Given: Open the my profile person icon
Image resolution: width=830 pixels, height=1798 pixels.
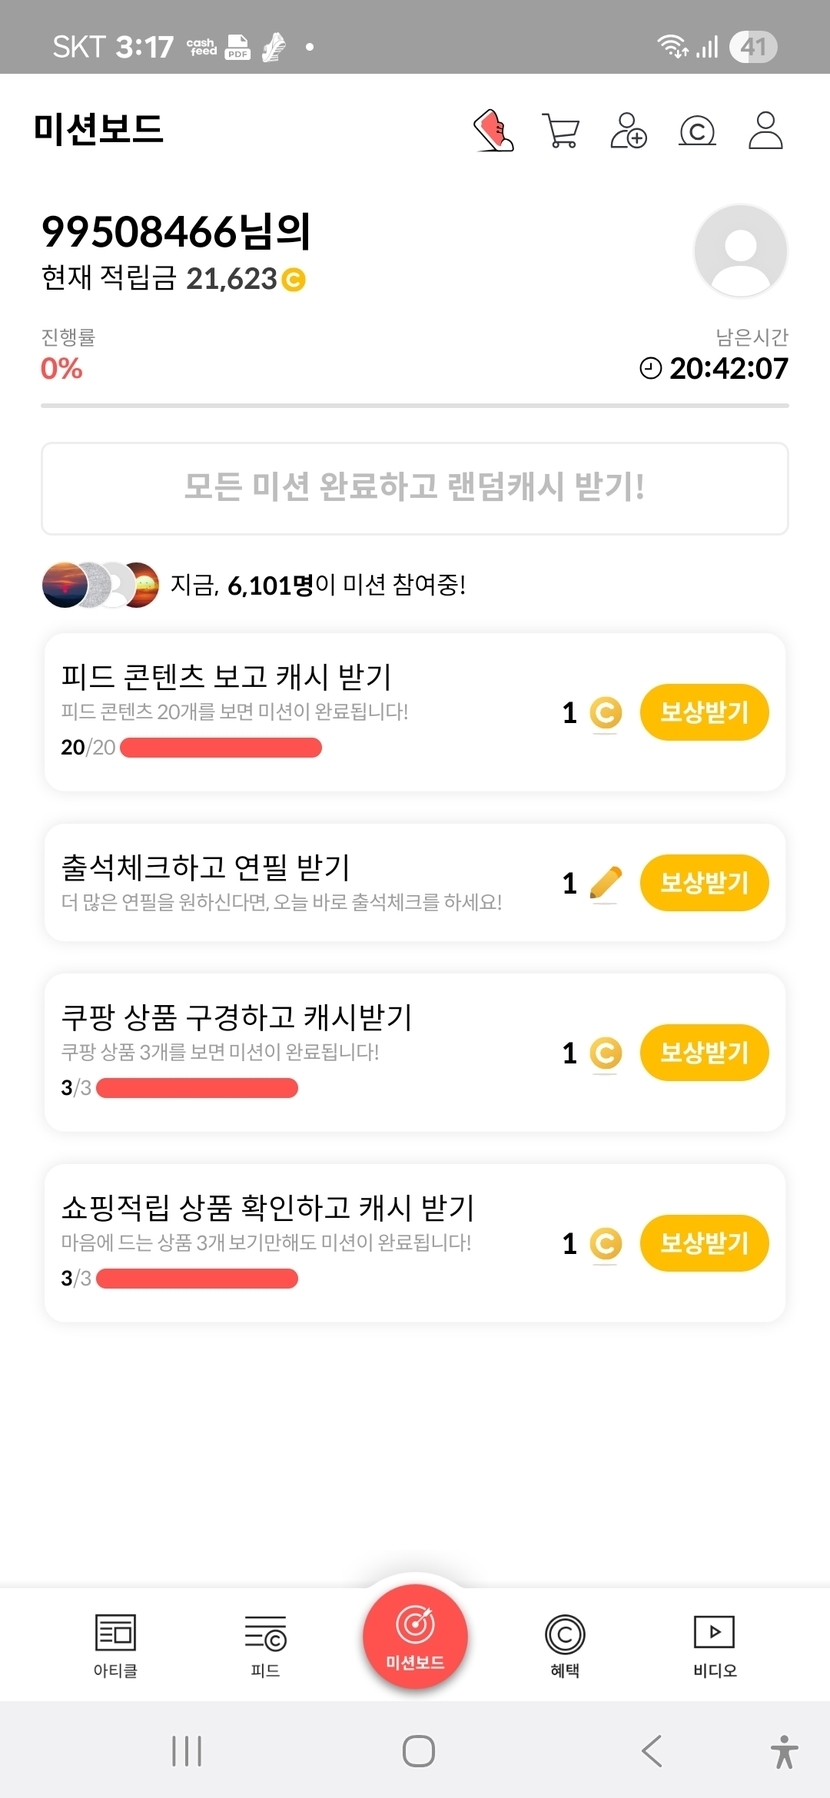Looking at the screenshot, I should (765, 131).
